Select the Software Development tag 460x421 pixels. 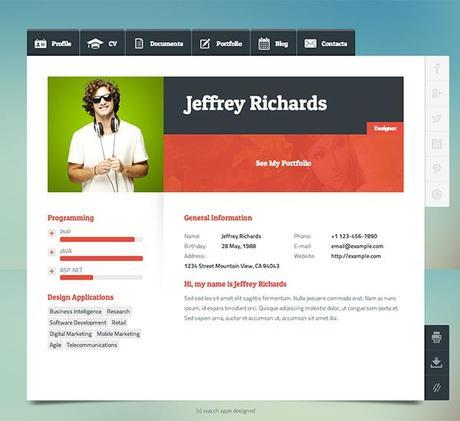coord(78,323)
